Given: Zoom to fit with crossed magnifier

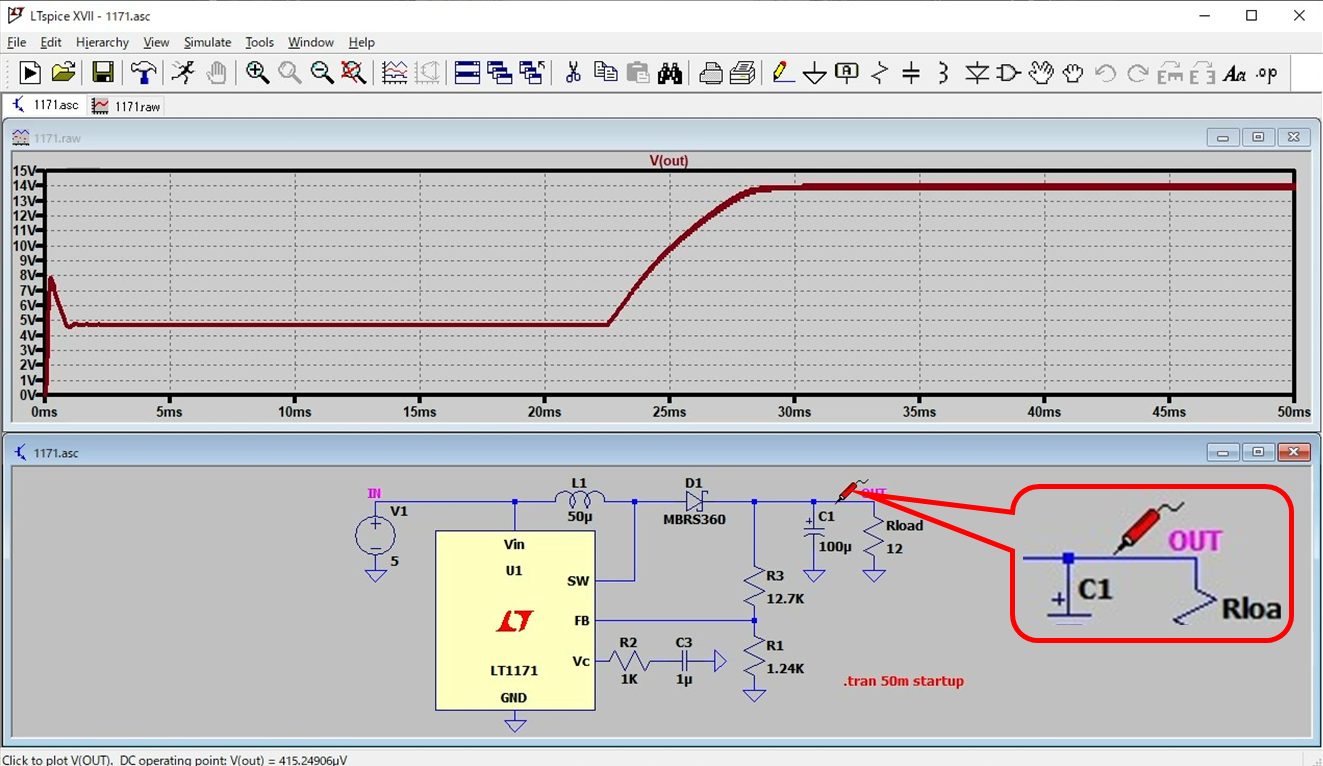Looking at the screenshot, I should (x=353, y=72).
